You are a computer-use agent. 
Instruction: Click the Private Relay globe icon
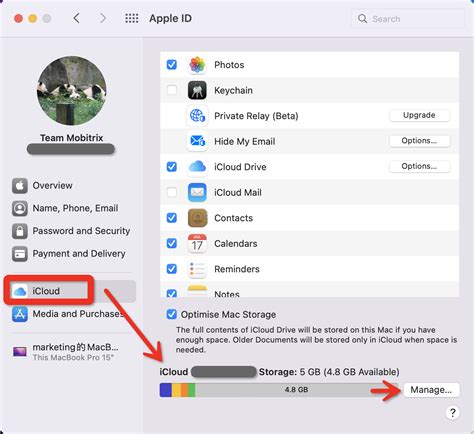click(197, 116)
